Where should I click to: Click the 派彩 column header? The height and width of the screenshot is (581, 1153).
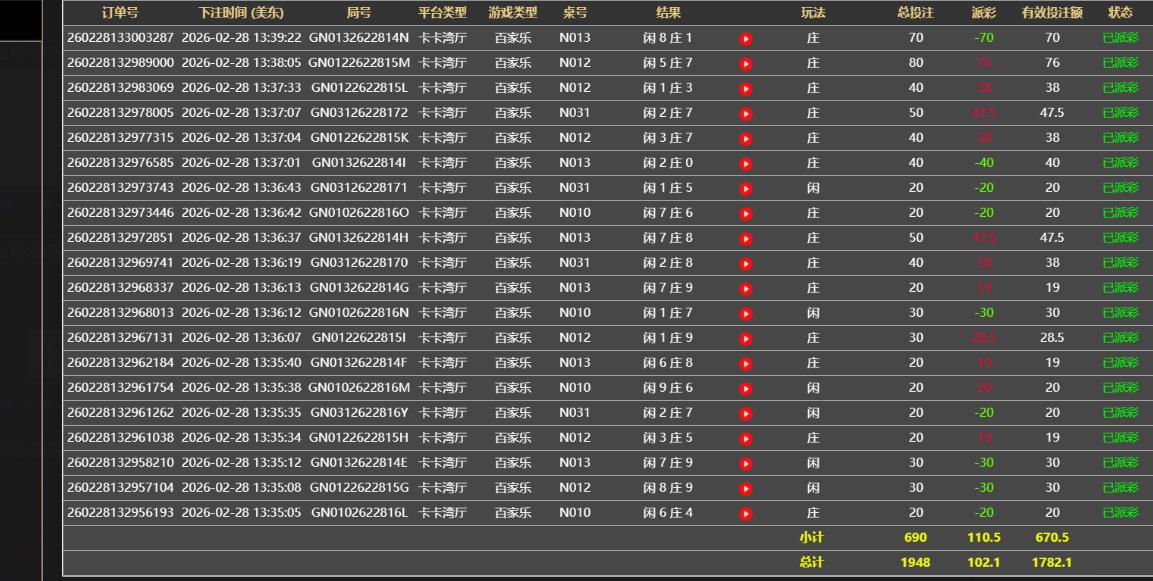point(983,13)
